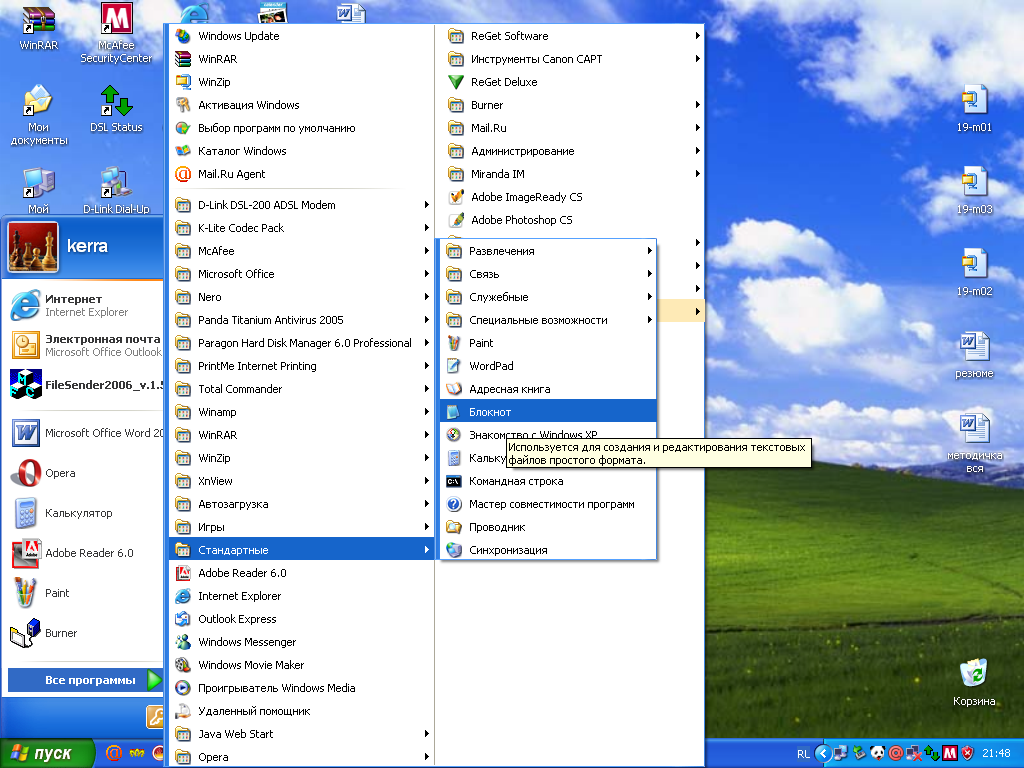This screenshot has height=768, width=1024.
Task: Expand the Служебные submenu
Action: click(548, 296)
